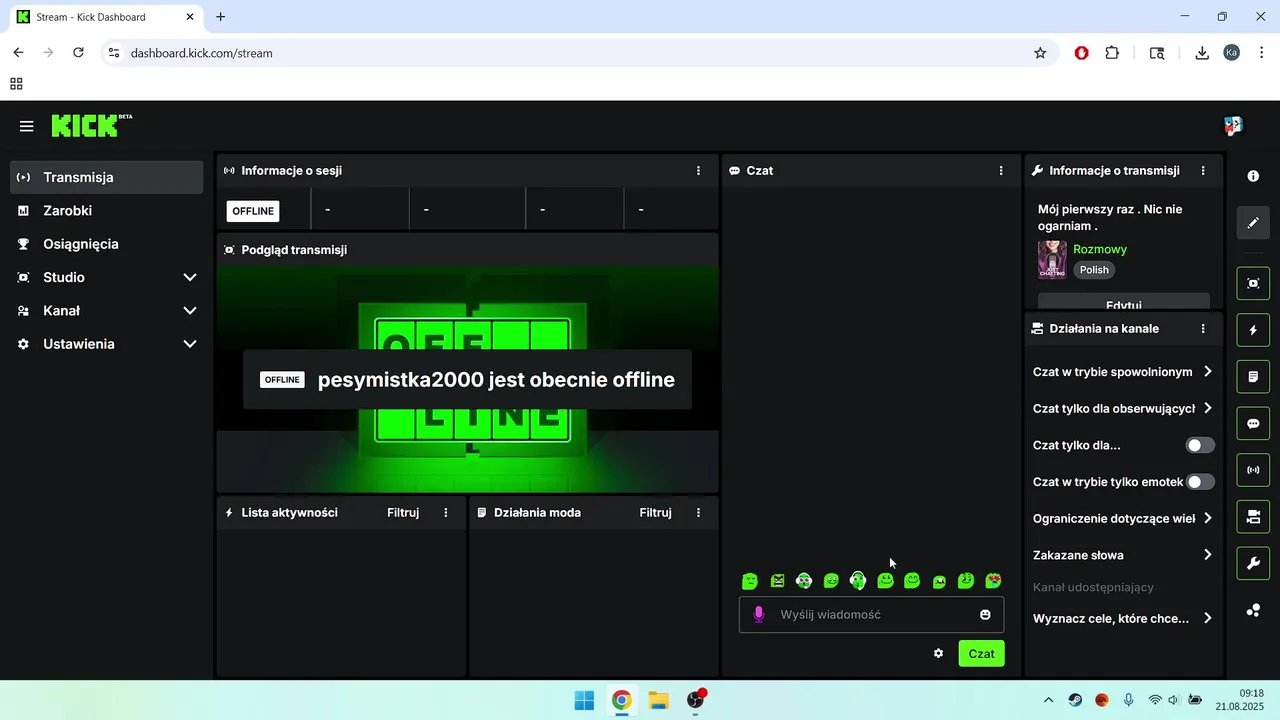Toggle wrench stream-info icon in right rail

1253,563
